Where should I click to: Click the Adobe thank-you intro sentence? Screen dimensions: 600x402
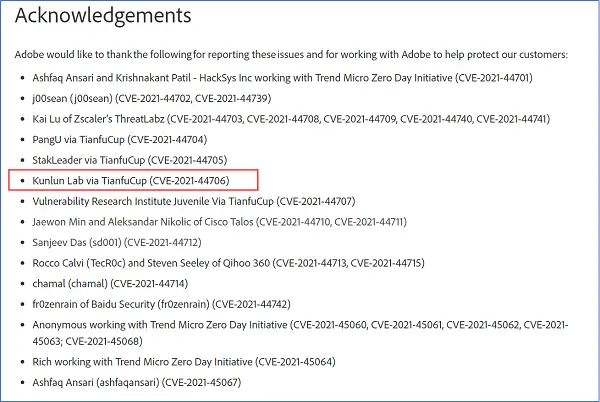(291, 55)
